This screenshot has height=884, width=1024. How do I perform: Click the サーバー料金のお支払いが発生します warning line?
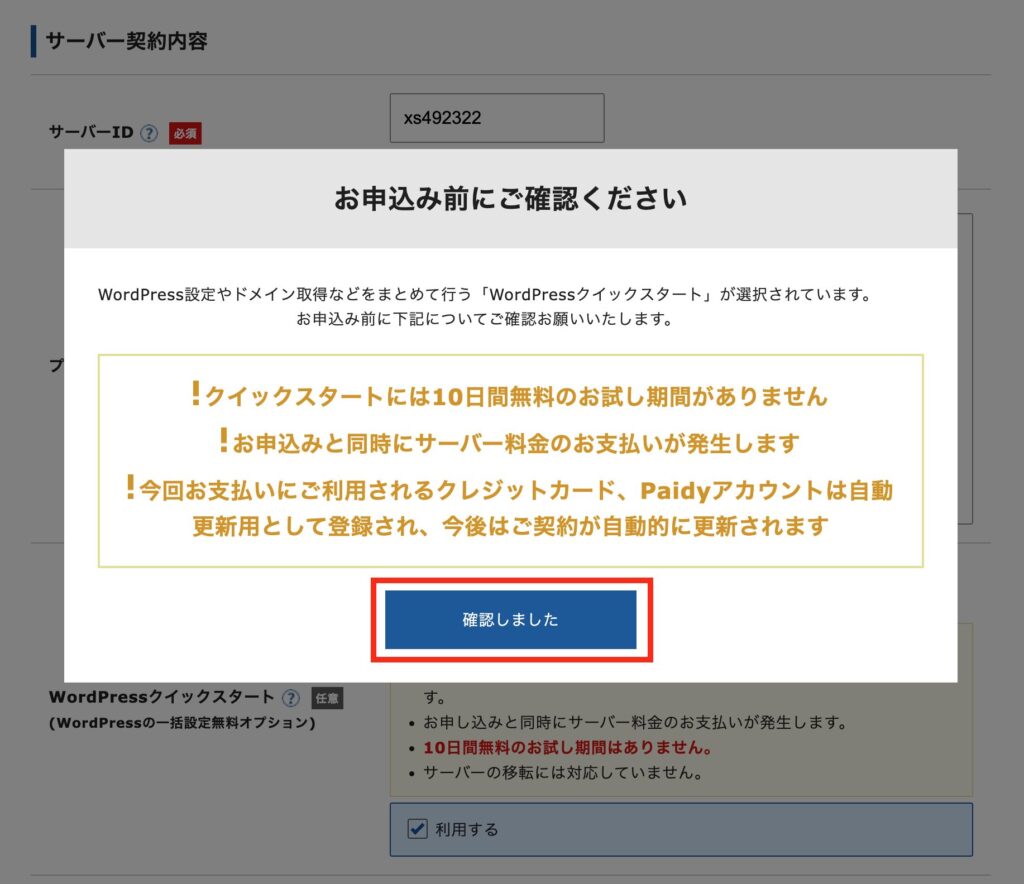(x=510, y=443)
